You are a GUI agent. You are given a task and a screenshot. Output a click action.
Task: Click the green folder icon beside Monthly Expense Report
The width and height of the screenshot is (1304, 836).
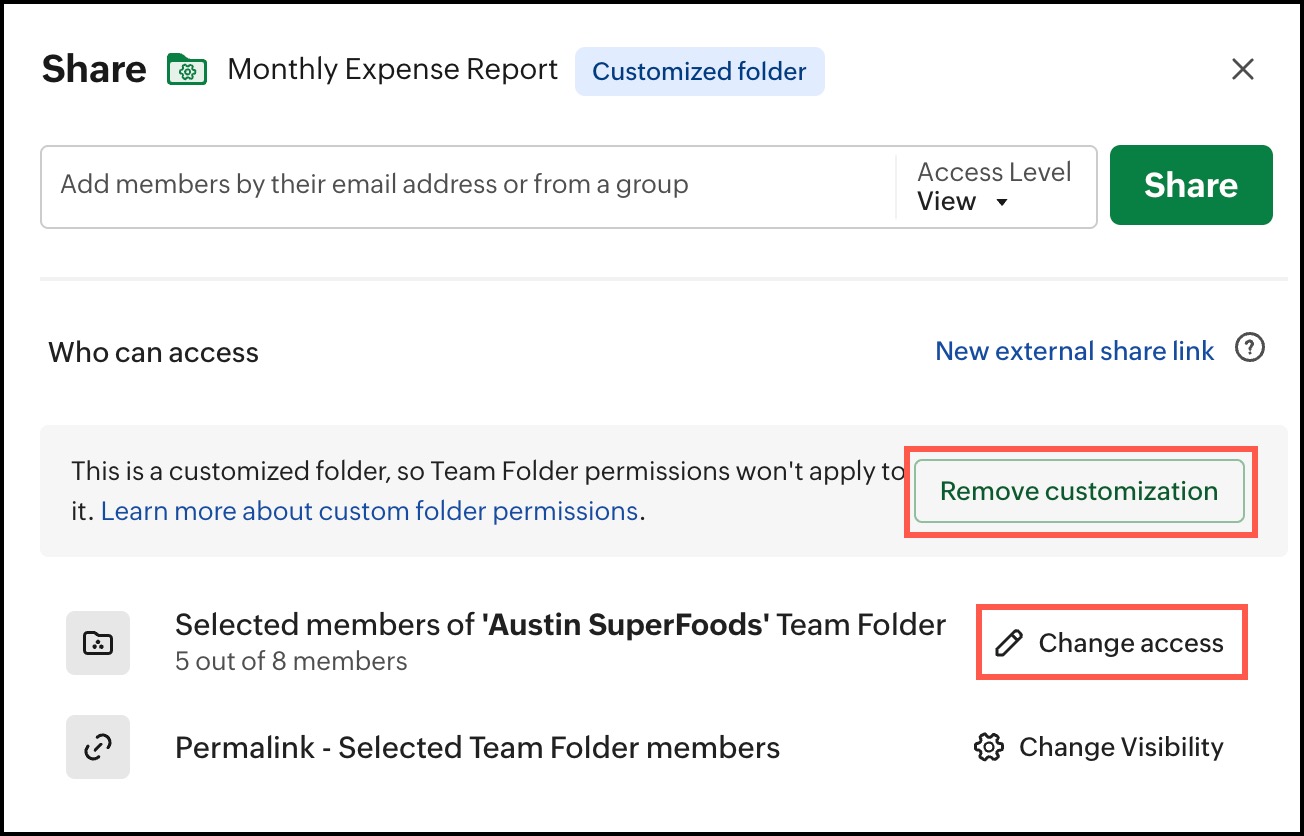[x=187, y=70]
